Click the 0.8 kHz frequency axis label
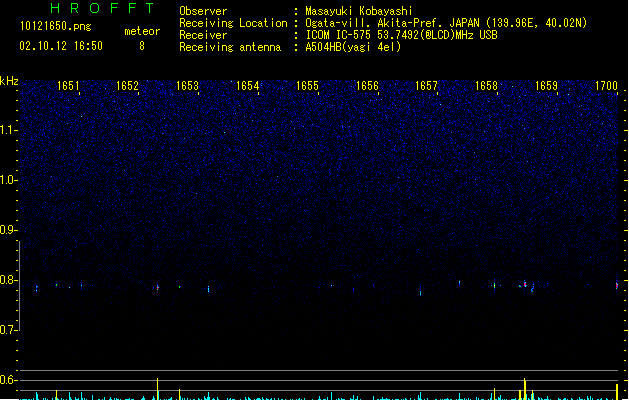The width and height of the screenshot is (629, 400). (8, 280)
